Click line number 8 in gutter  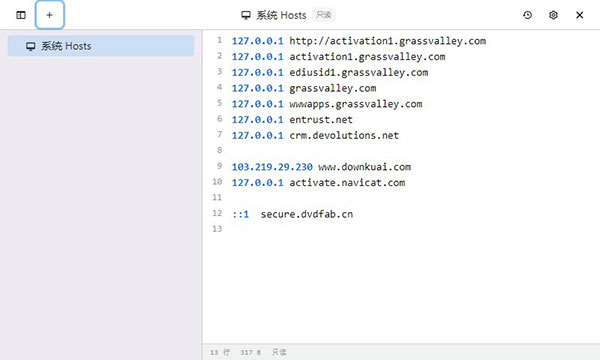click(219, 150)
